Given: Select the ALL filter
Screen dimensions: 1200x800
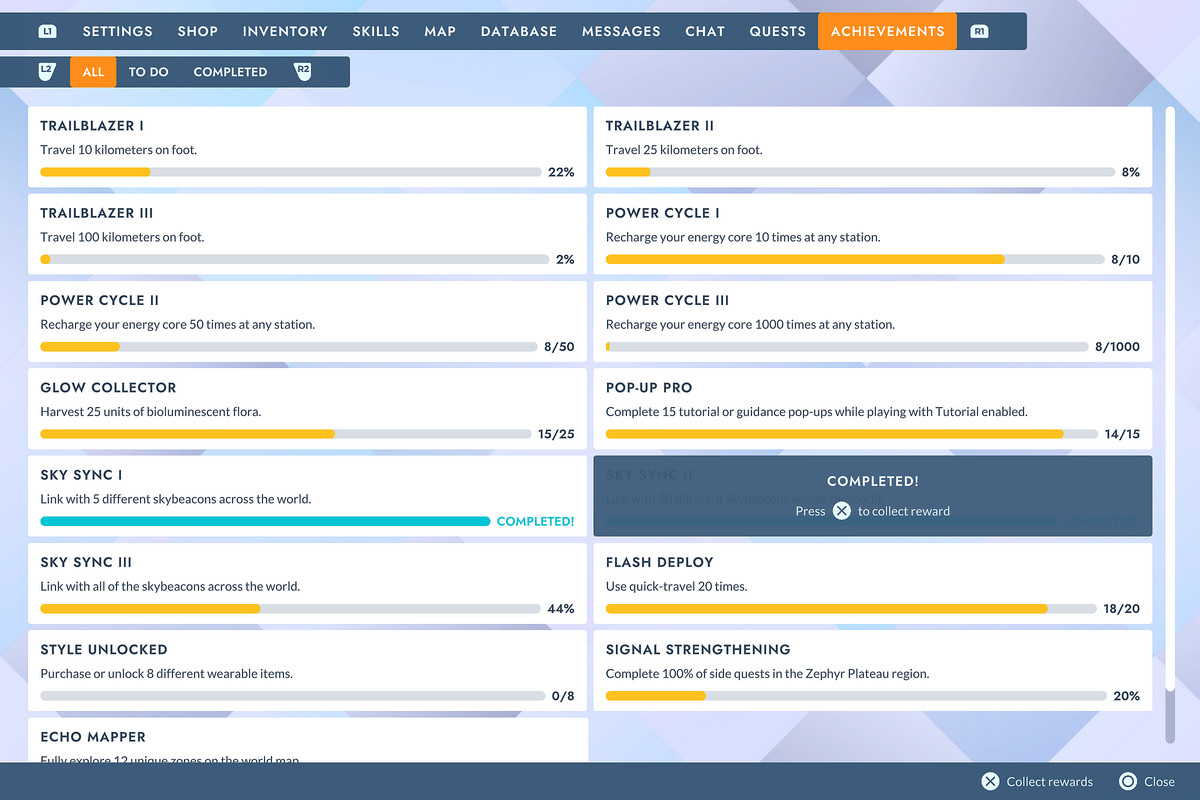Looking at the screenshot, I should coord(92,71).
